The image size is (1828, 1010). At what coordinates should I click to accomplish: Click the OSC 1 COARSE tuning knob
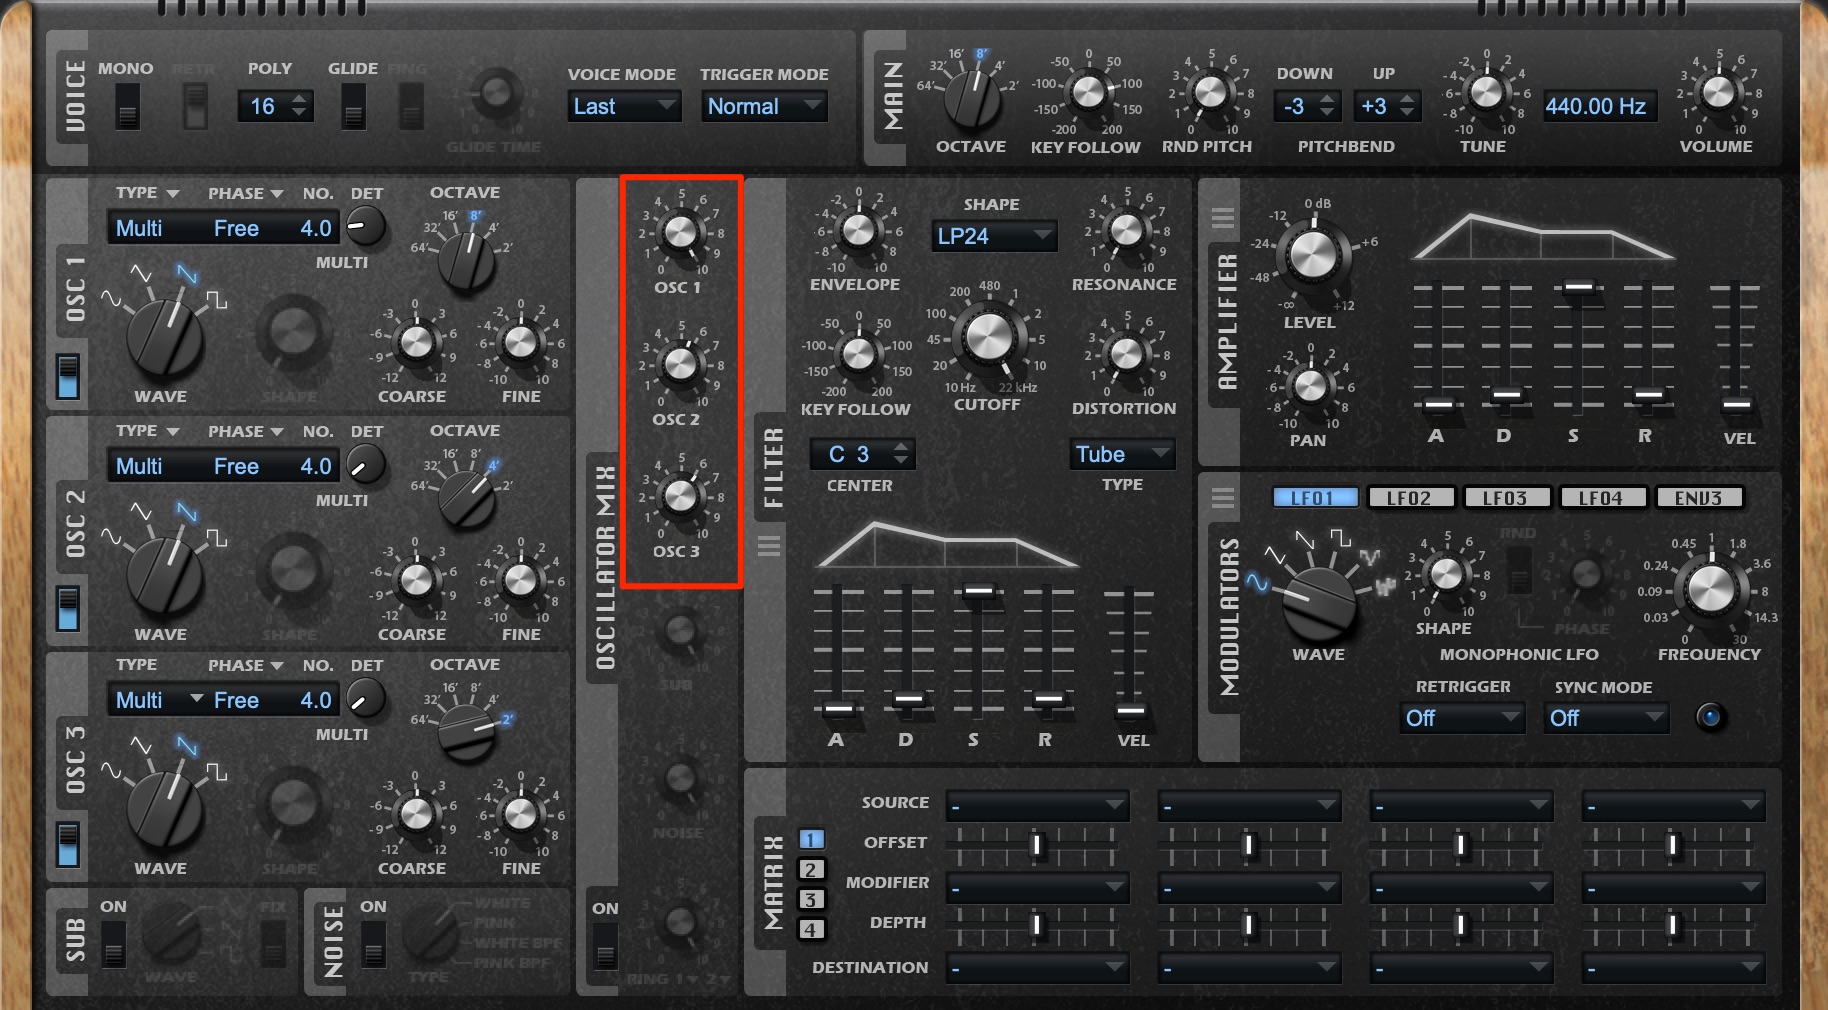tap(415, 342)
